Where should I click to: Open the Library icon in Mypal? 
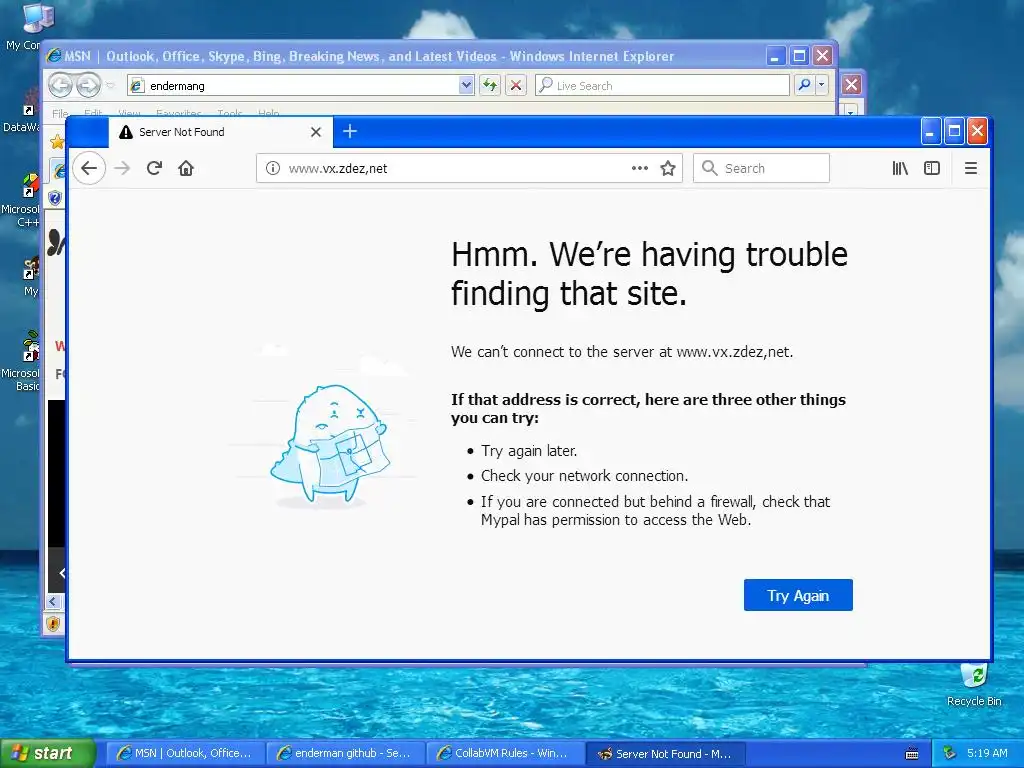click(900, 168)
